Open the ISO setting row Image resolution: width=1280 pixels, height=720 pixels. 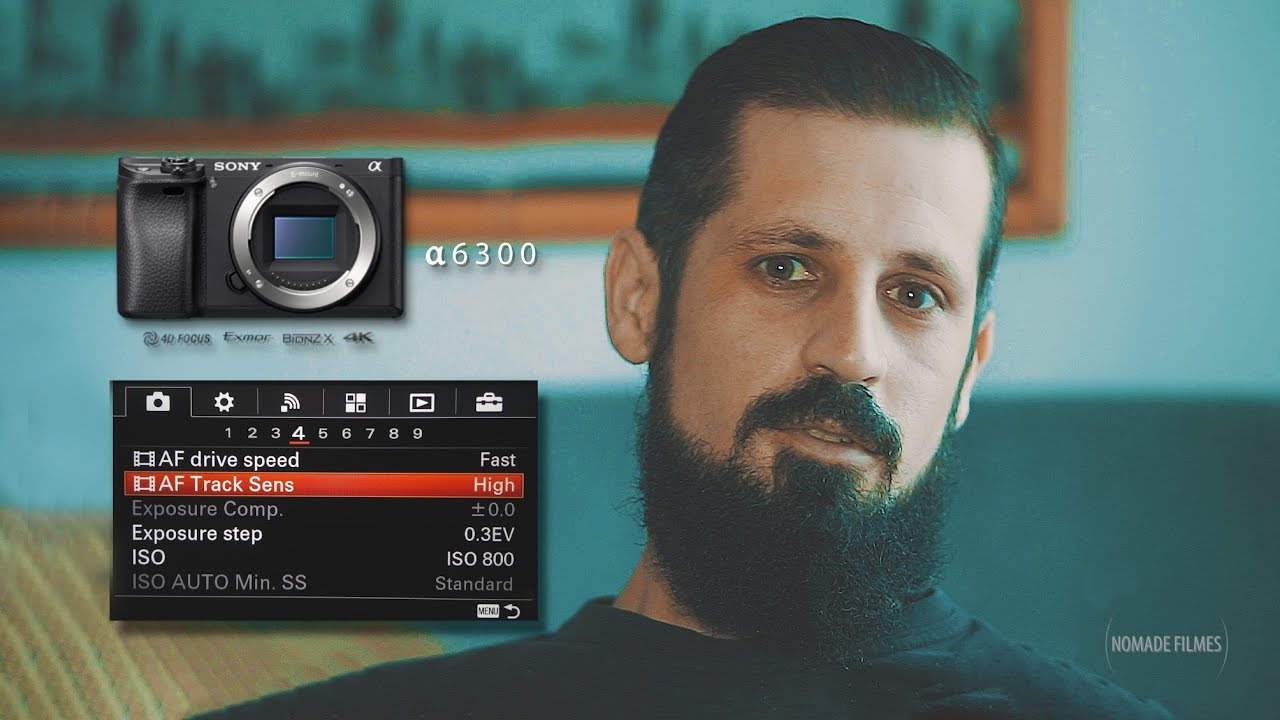point(324,558)
